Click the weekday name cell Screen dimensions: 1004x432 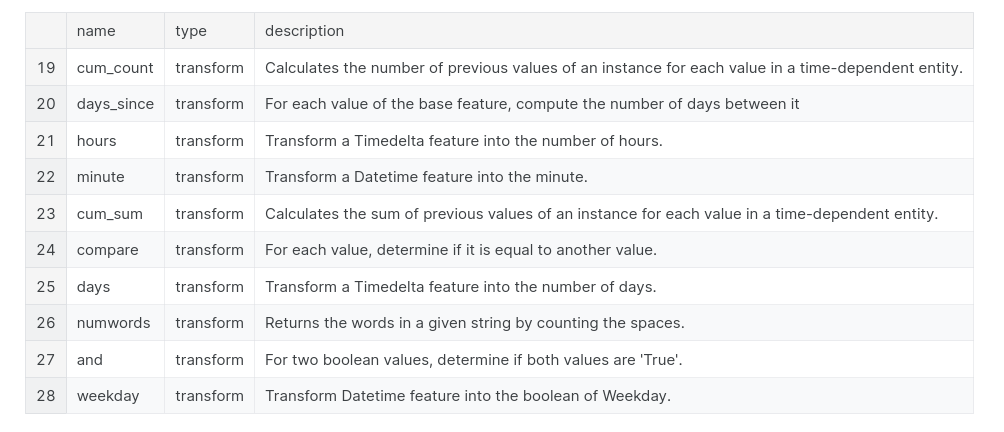108,396
